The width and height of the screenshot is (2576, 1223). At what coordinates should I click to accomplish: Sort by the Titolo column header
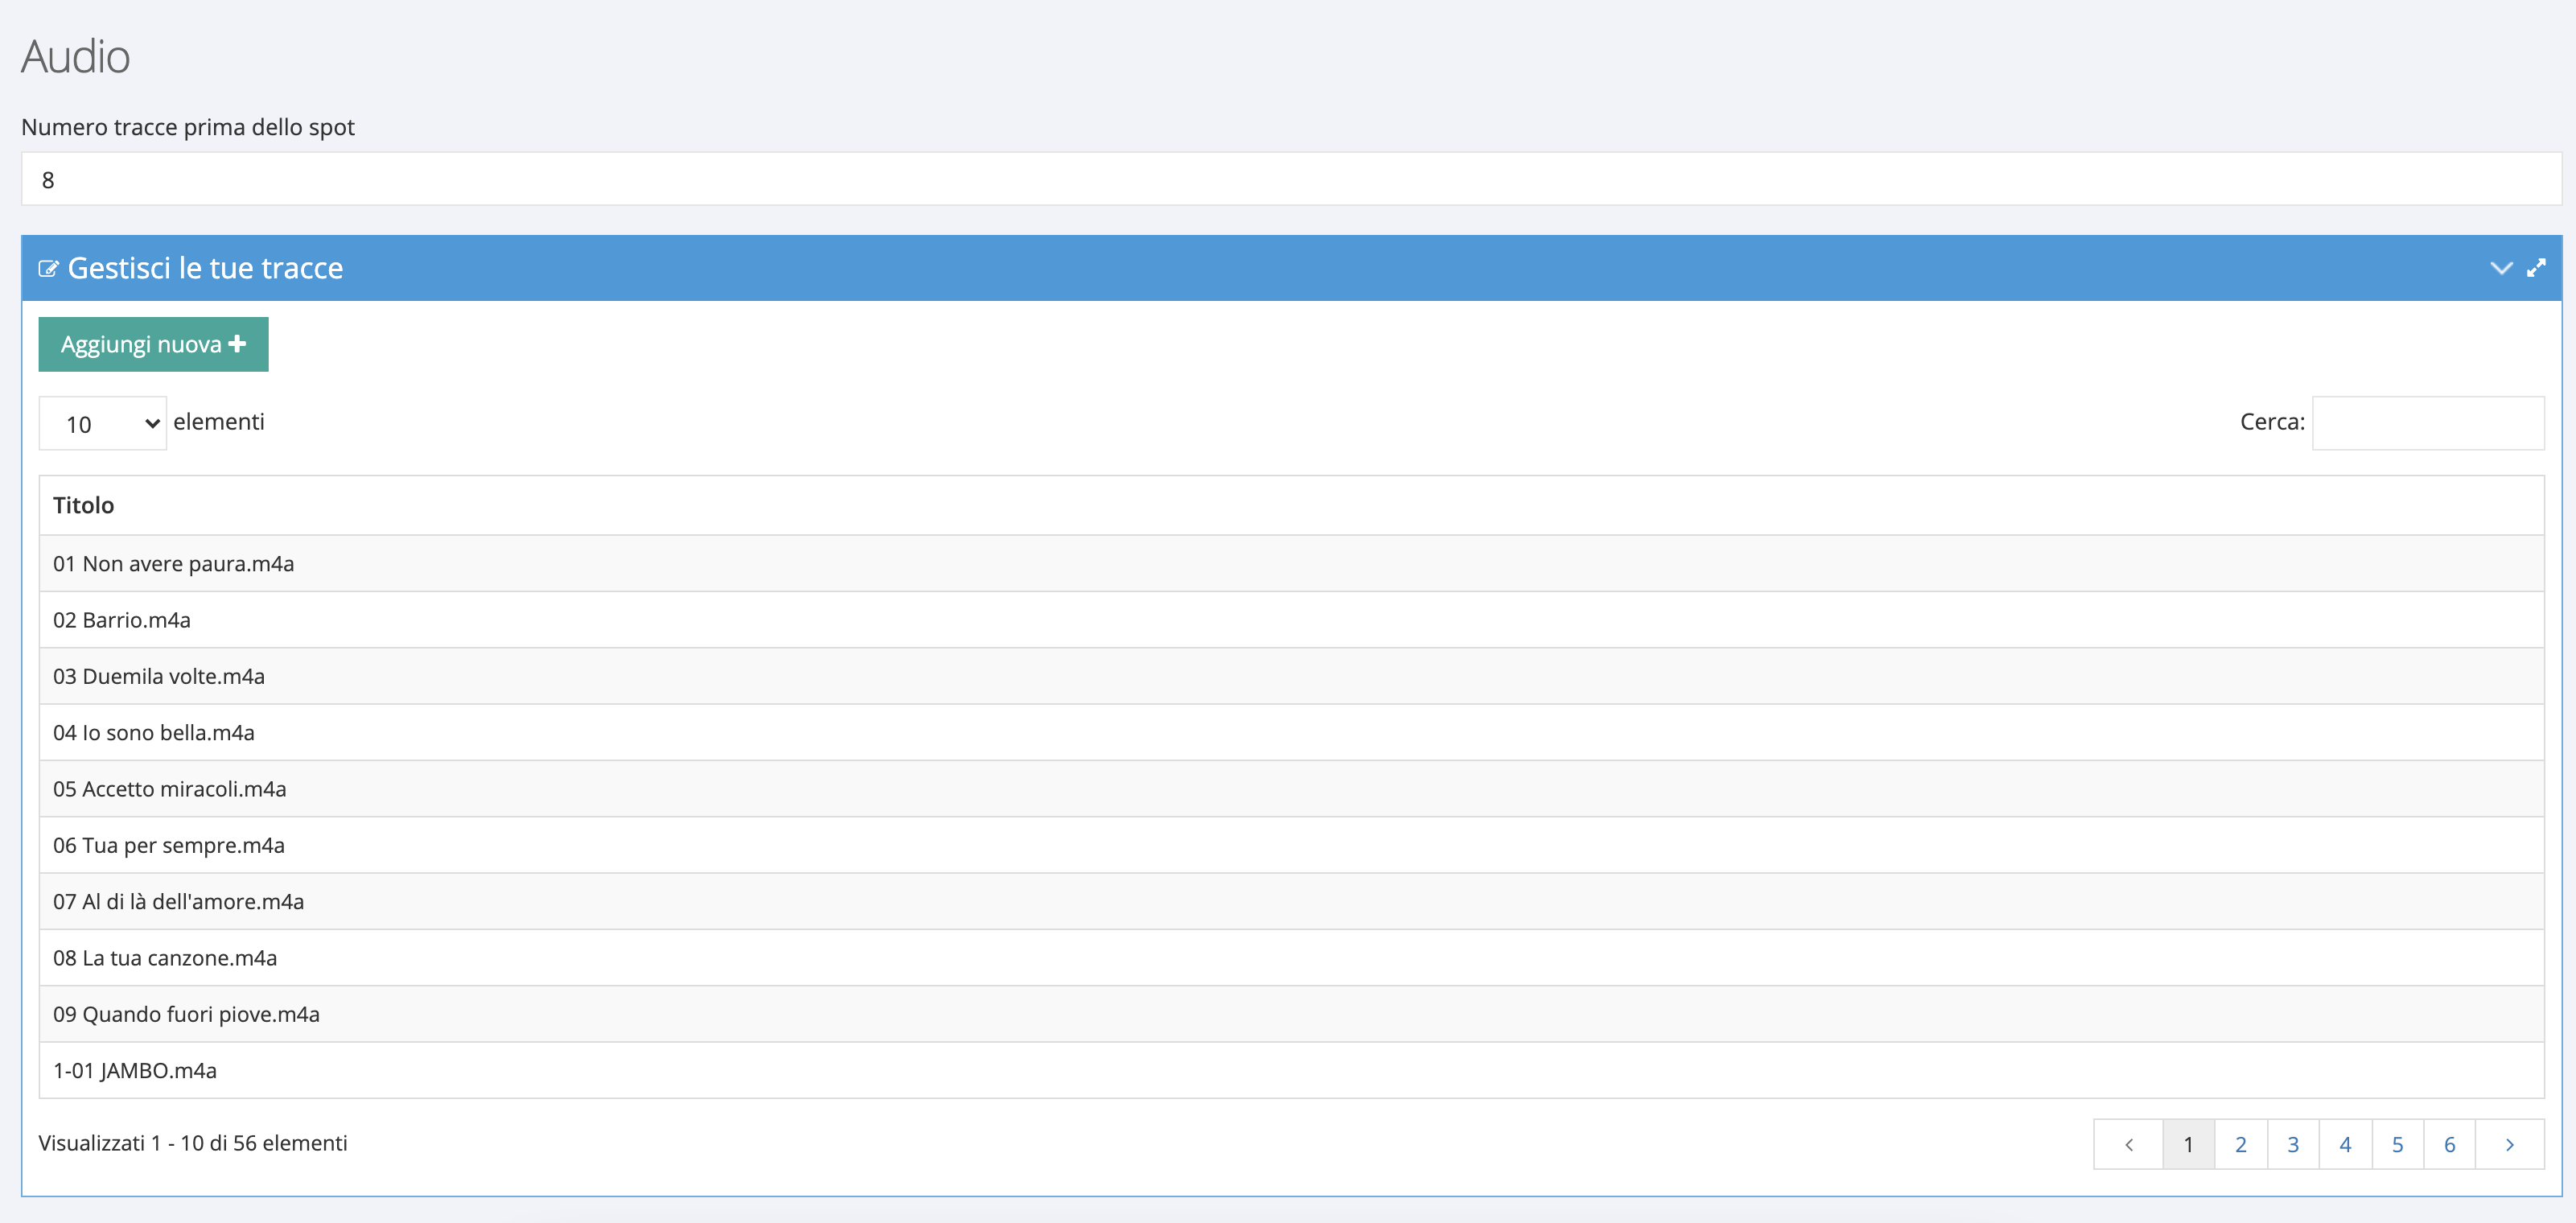tap(84, 505)
